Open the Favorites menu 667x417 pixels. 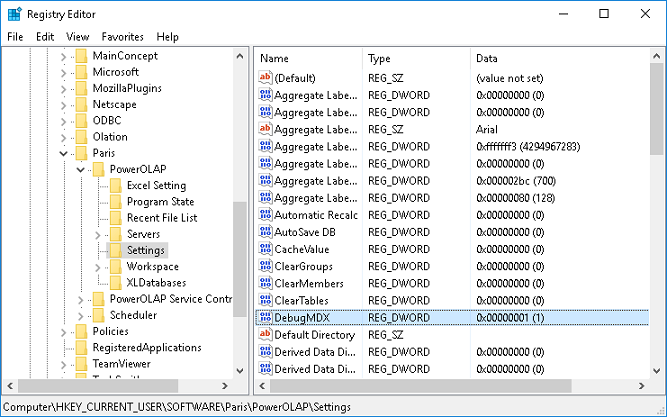(123, 37)
